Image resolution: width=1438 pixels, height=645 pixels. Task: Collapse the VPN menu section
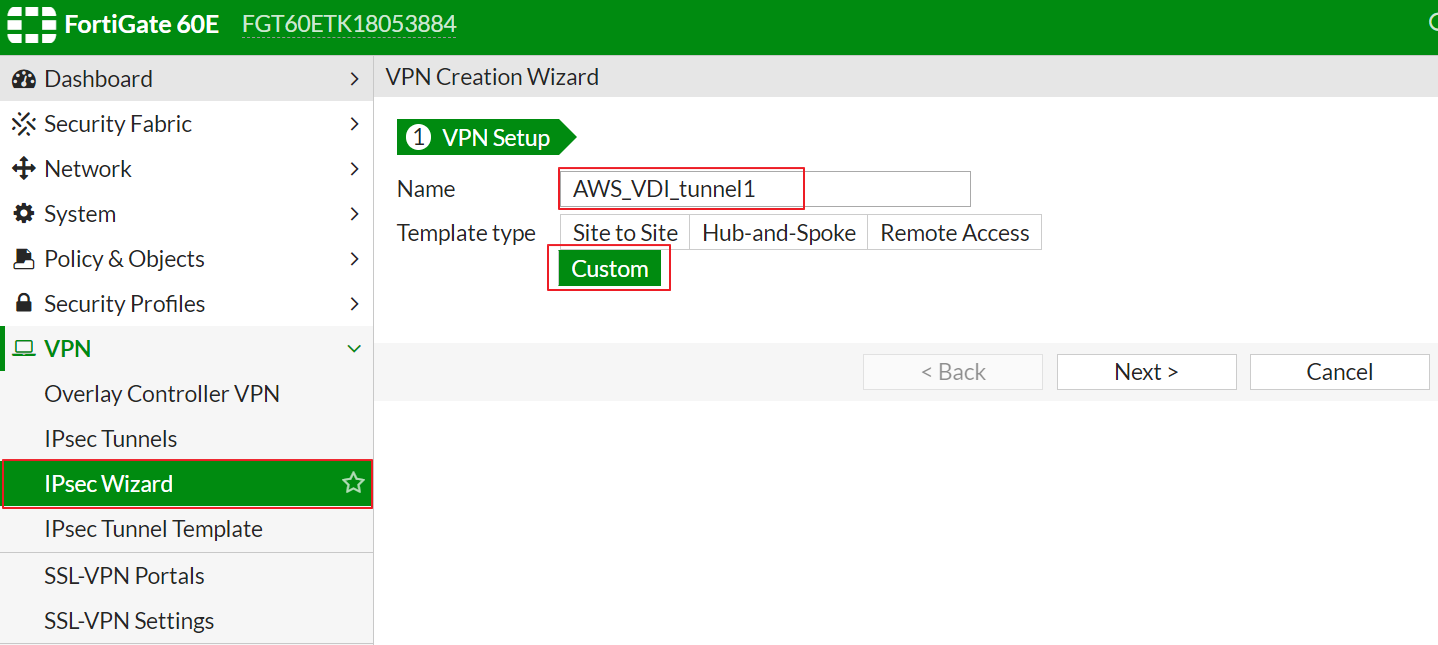[354, 349]
